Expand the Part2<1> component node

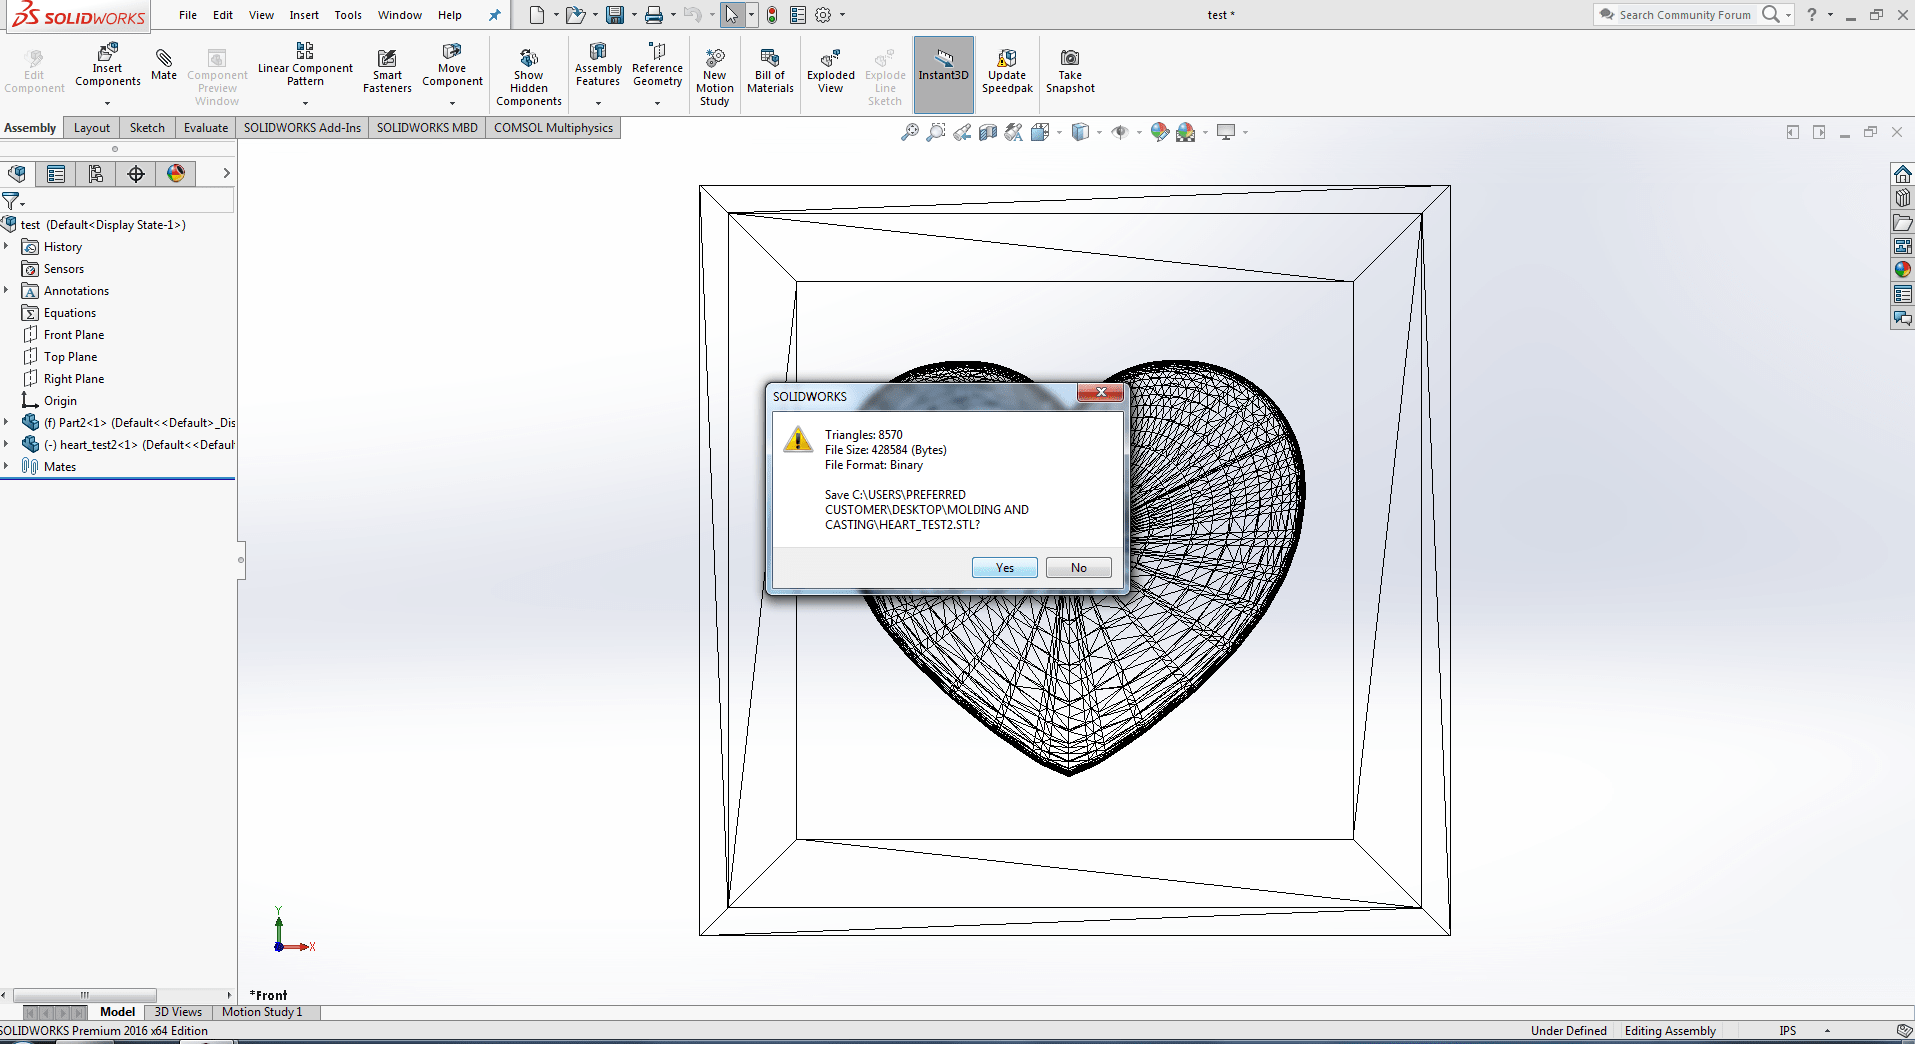(x=6, y=422)
